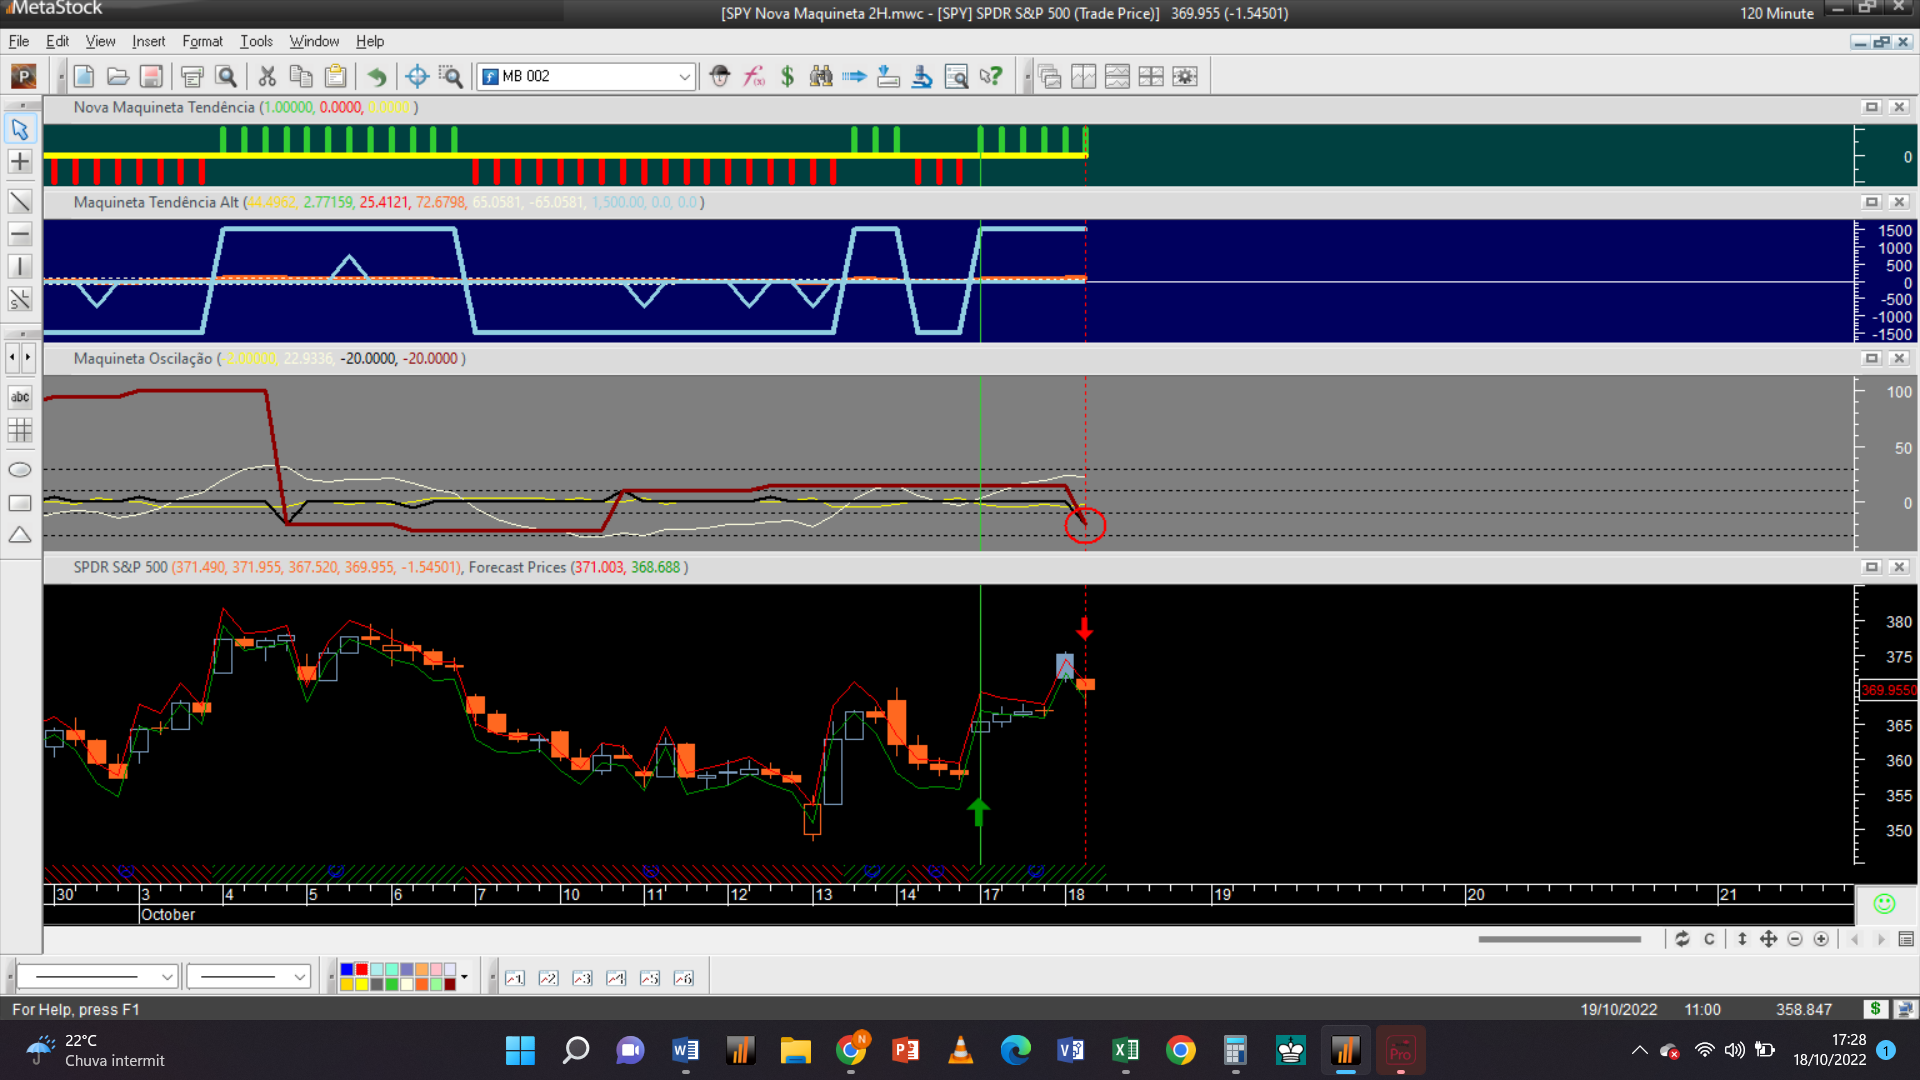Open the Explorer binoculars tool
The image size is (1920, 1080).
pos(821,76)
